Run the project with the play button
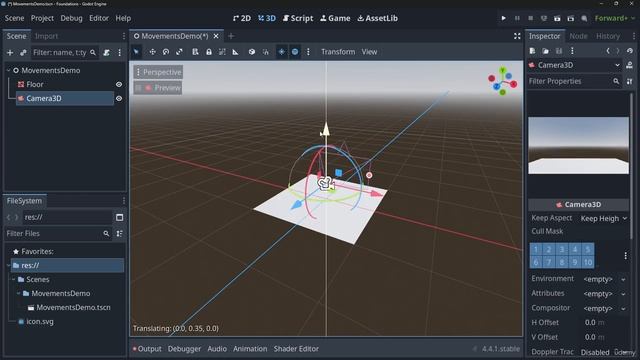 tap(504, 18)
